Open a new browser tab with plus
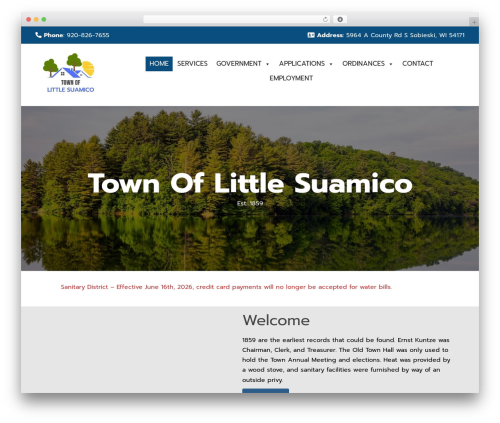Screen dimensions: 500x423 474,22
